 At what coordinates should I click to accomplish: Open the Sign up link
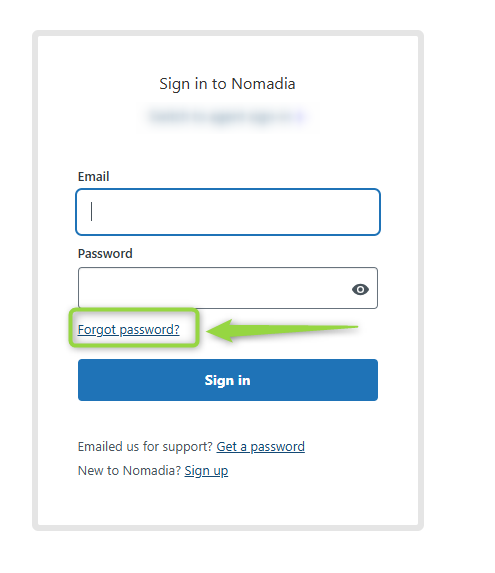(x=206, y=471)
